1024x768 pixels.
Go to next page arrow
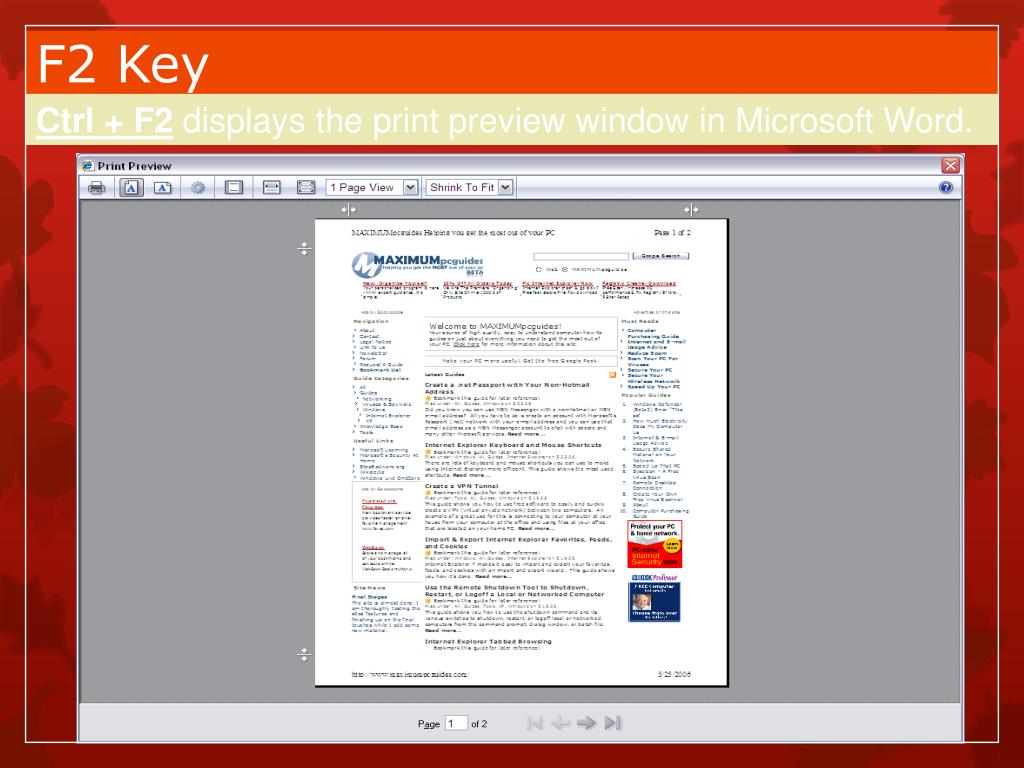[x=586, y=722]
